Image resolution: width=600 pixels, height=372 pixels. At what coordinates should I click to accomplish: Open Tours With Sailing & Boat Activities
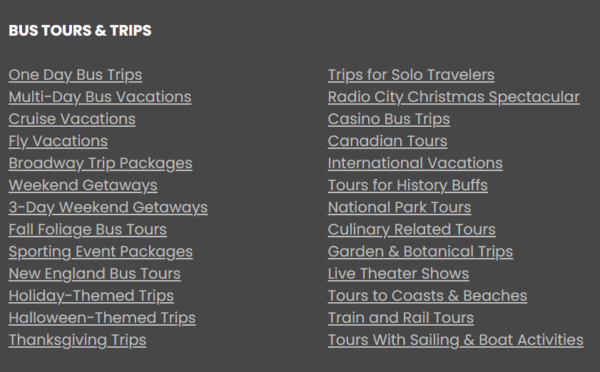tap(456, 340)
